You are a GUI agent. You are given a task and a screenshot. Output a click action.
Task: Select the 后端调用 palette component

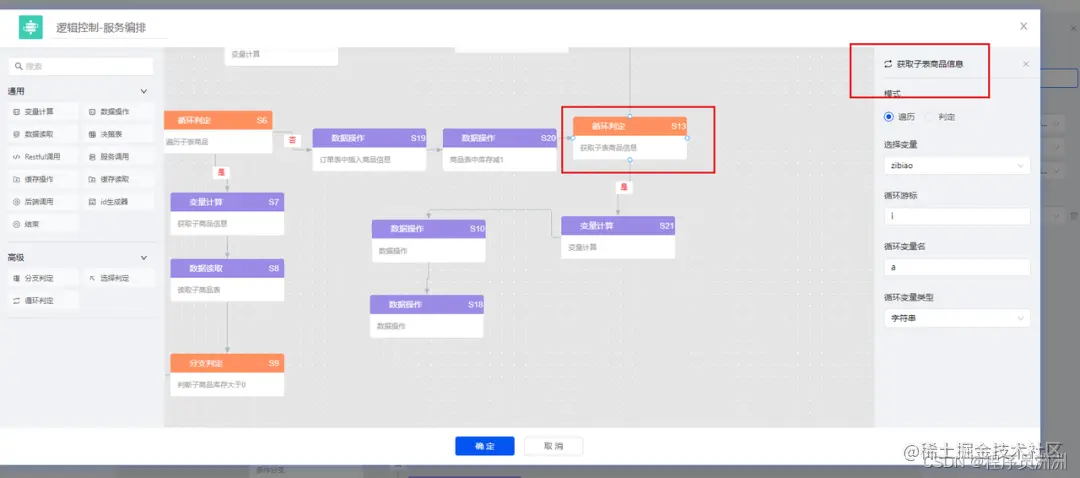43,202
